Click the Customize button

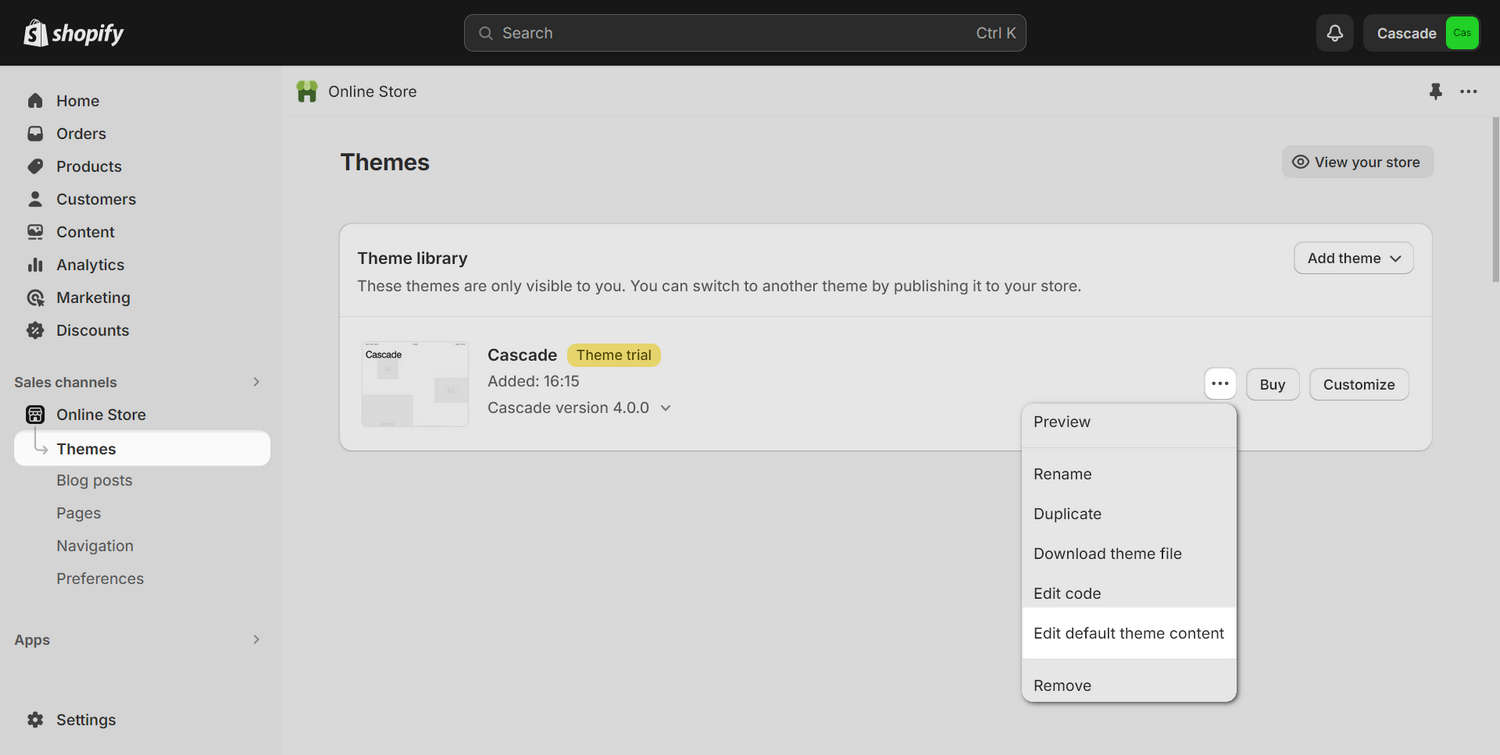(1359, 384)
